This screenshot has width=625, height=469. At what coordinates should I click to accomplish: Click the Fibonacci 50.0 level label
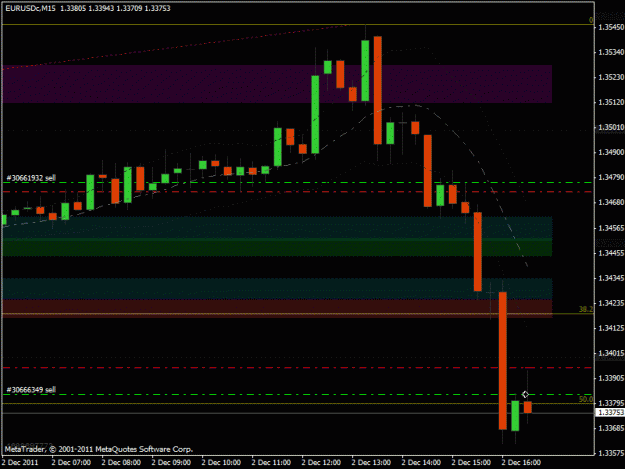click(x=586, y=399)
